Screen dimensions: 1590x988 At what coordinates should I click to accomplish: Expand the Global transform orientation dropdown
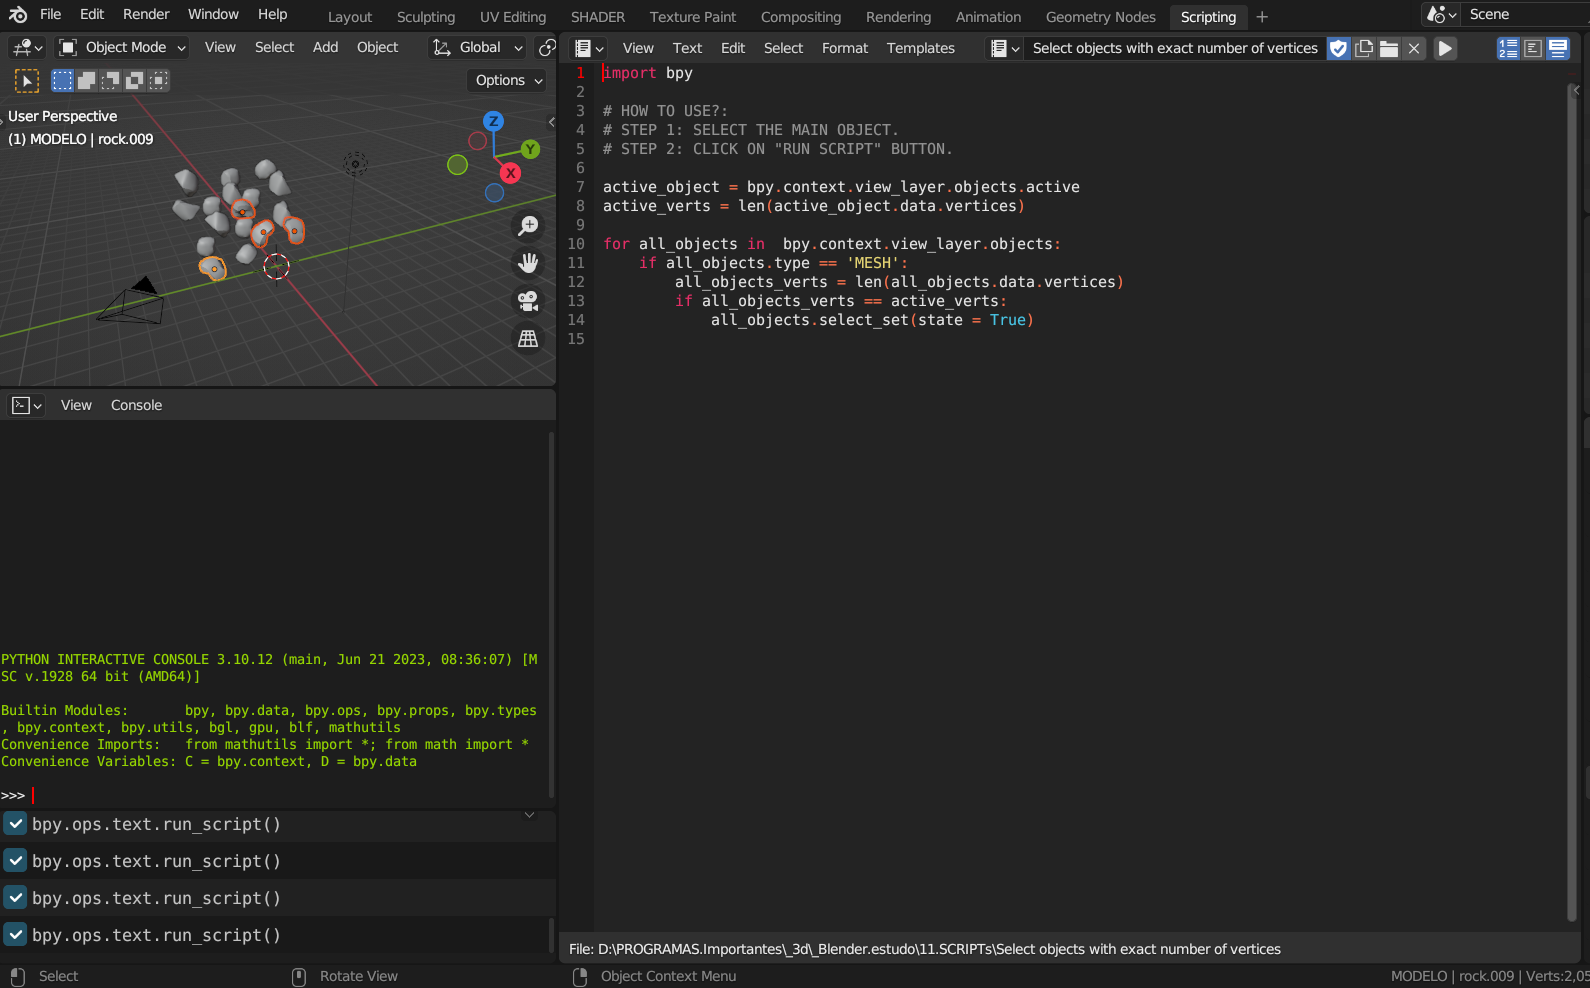point(479,47)
